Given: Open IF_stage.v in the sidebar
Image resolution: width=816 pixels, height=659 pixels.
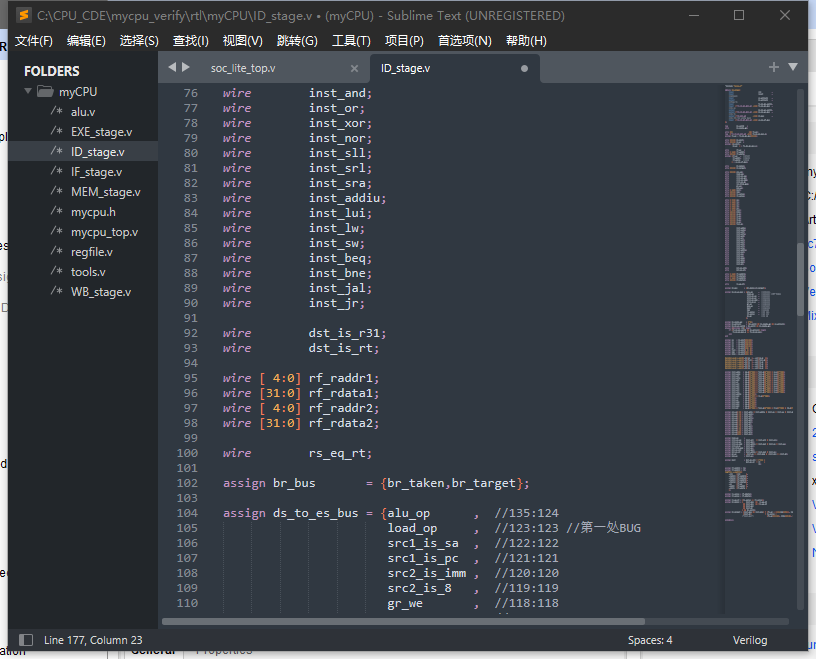Looking at the screenshot, I should 96,172.
